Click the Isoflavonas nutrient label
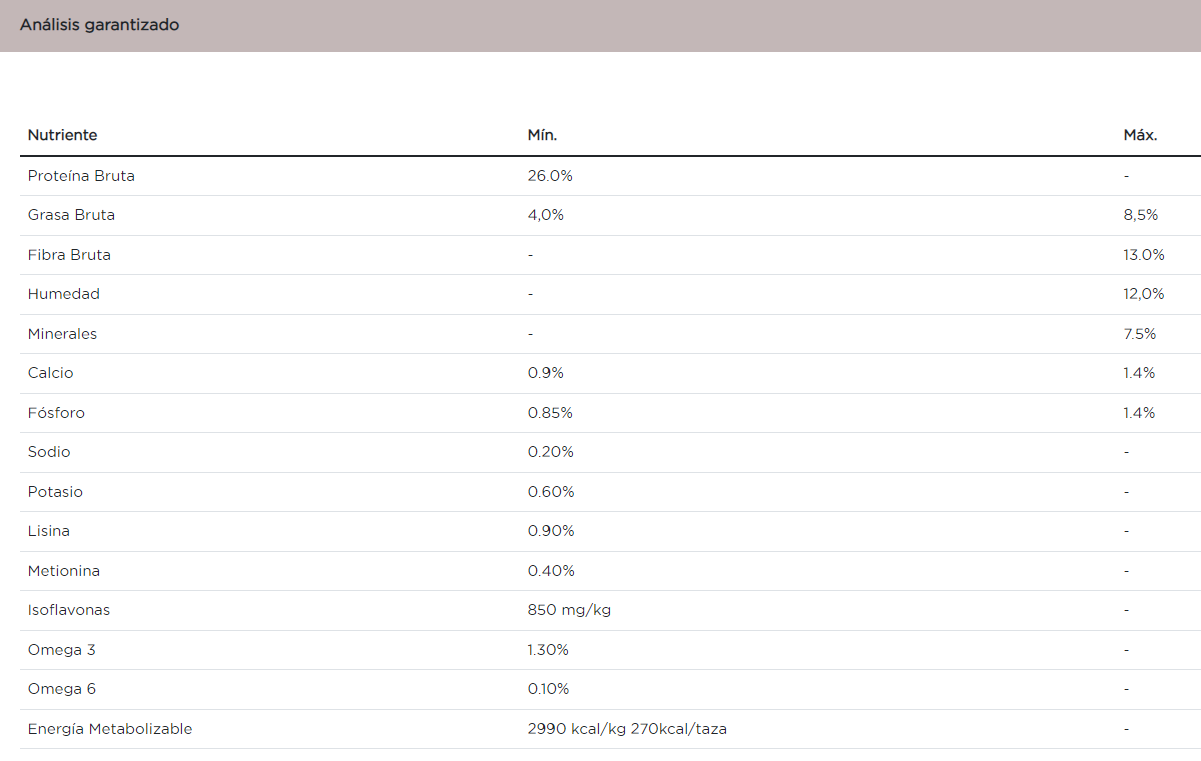This screenshot has width=1201, height=761. coord(68,610)
